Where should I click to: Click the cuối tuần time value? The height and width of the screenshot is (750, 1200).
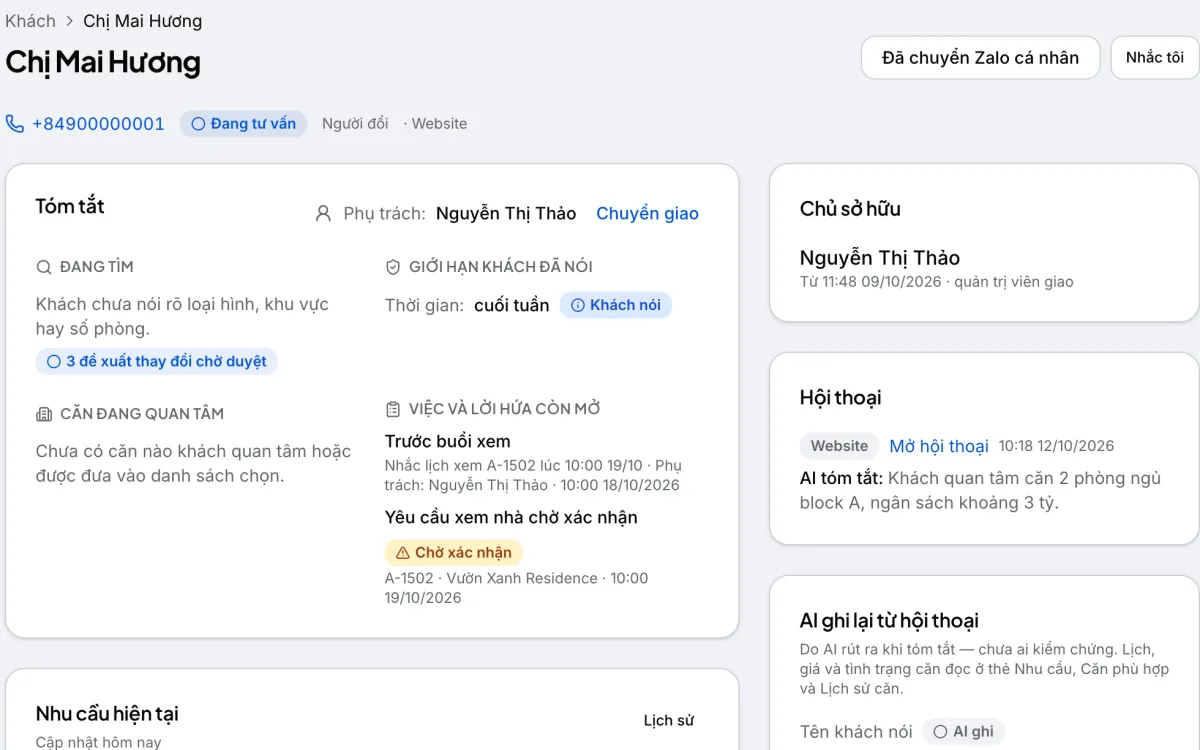pyautogui.click(x=512, y=306)
